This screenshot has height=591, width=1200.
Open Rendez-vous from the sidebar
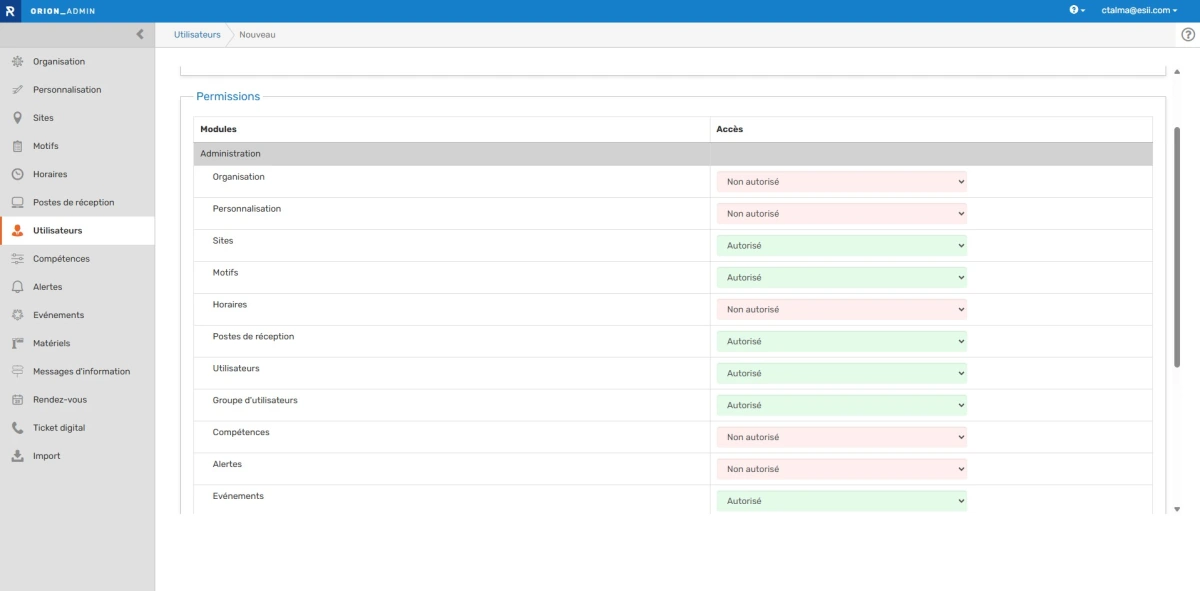click(x=60, y=400)
